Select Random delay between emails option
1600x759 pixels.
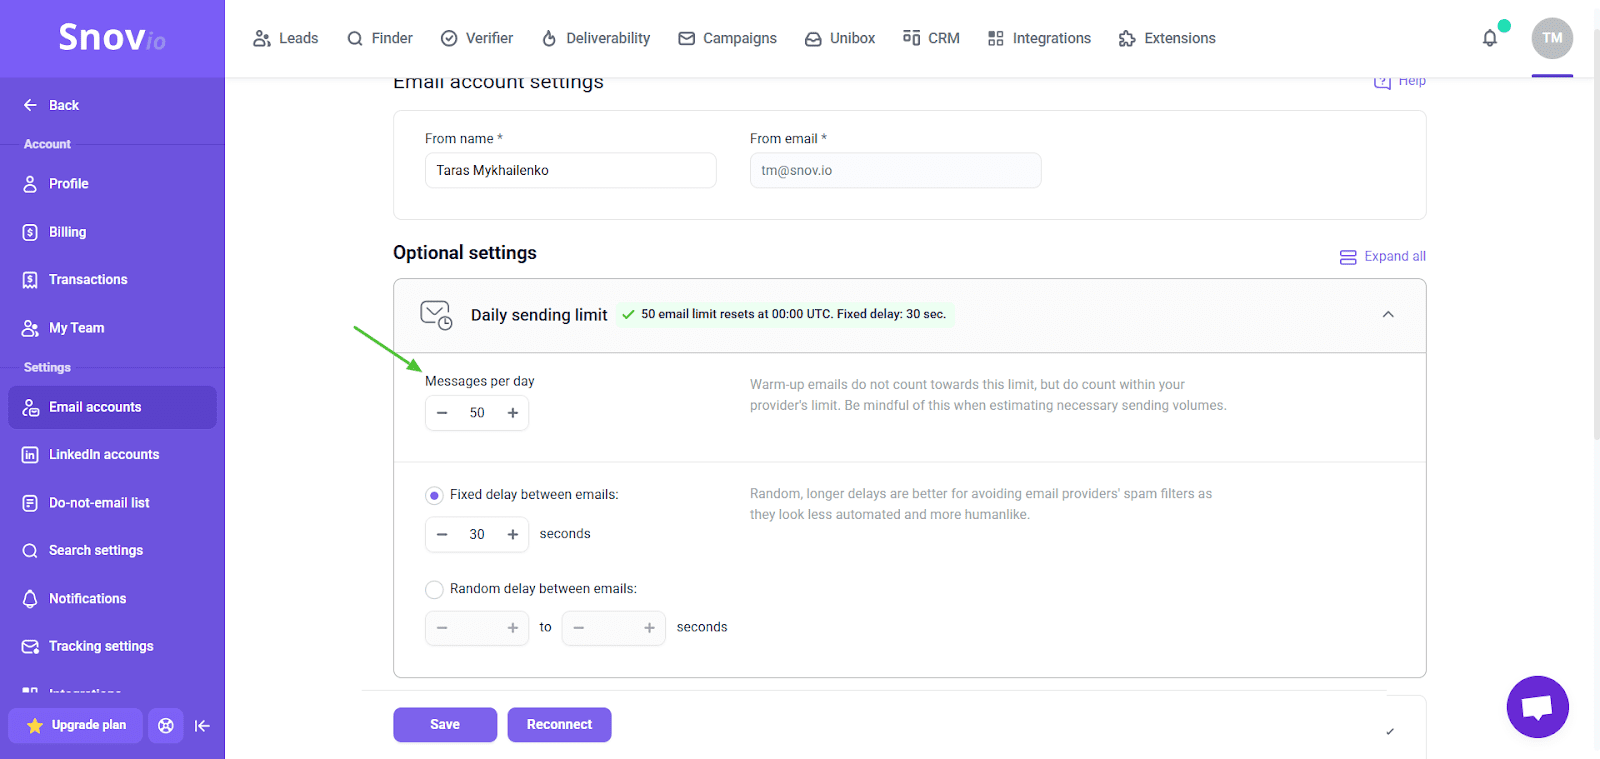tap(434, 590)
